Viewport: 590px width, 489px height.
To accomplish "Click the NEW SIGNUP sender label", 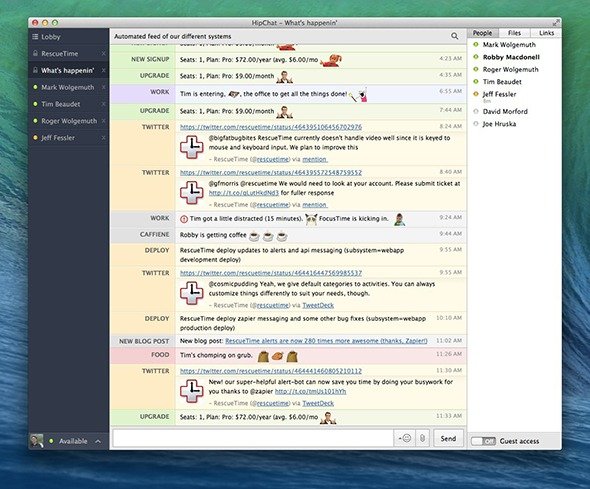I will [x=150, y=59].
